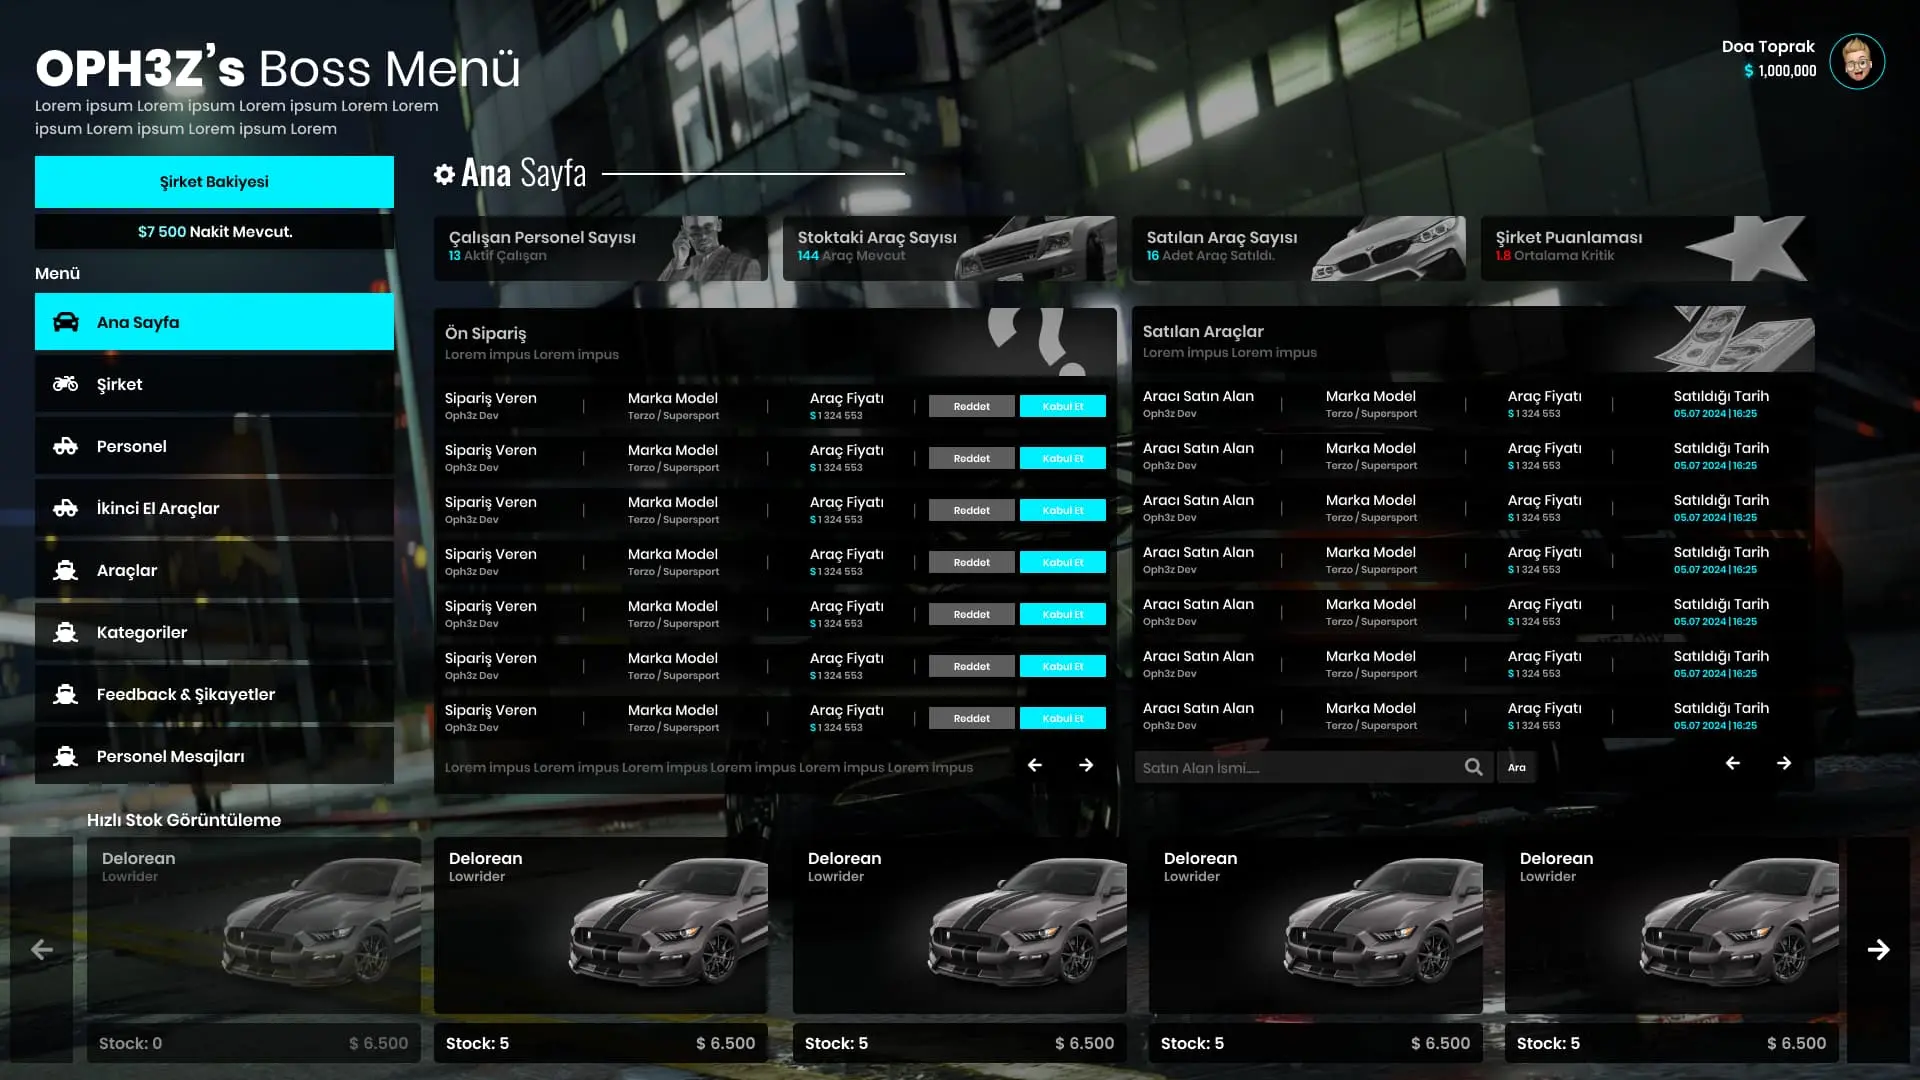Click the İkinci El Araçlar icon
1920x1080 pixels.
pos(64,508)
